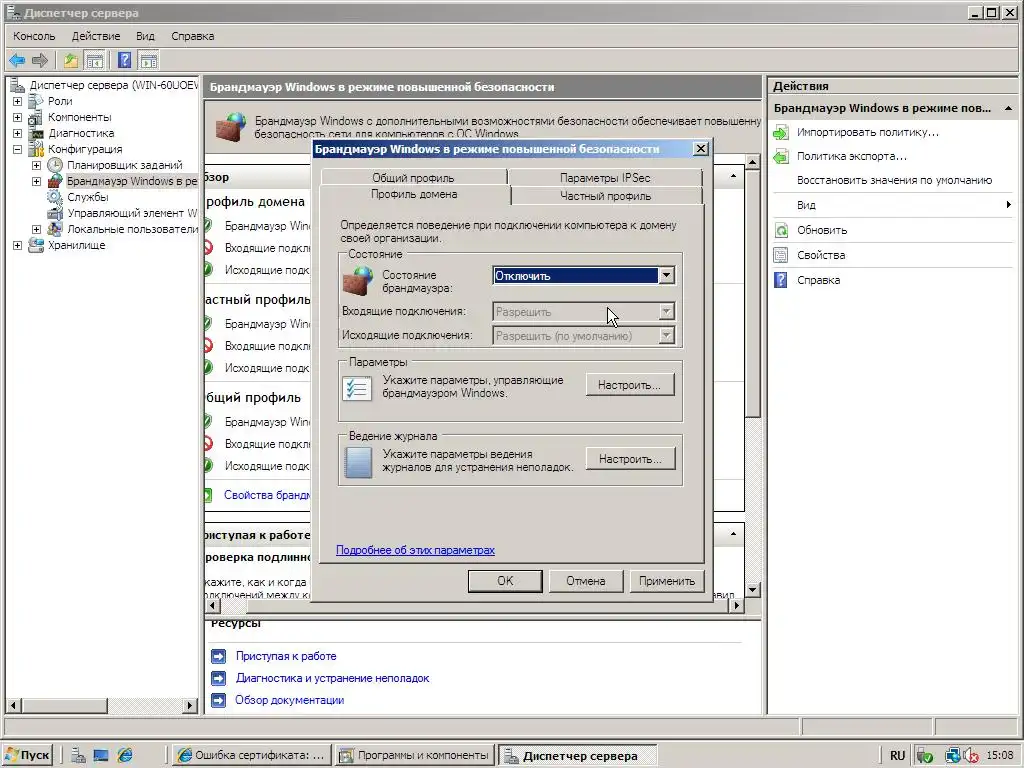The width and height of the screenshot is (1024, 768).
Task: Expand the Компоненты tree node
Action: click(18, 118)
